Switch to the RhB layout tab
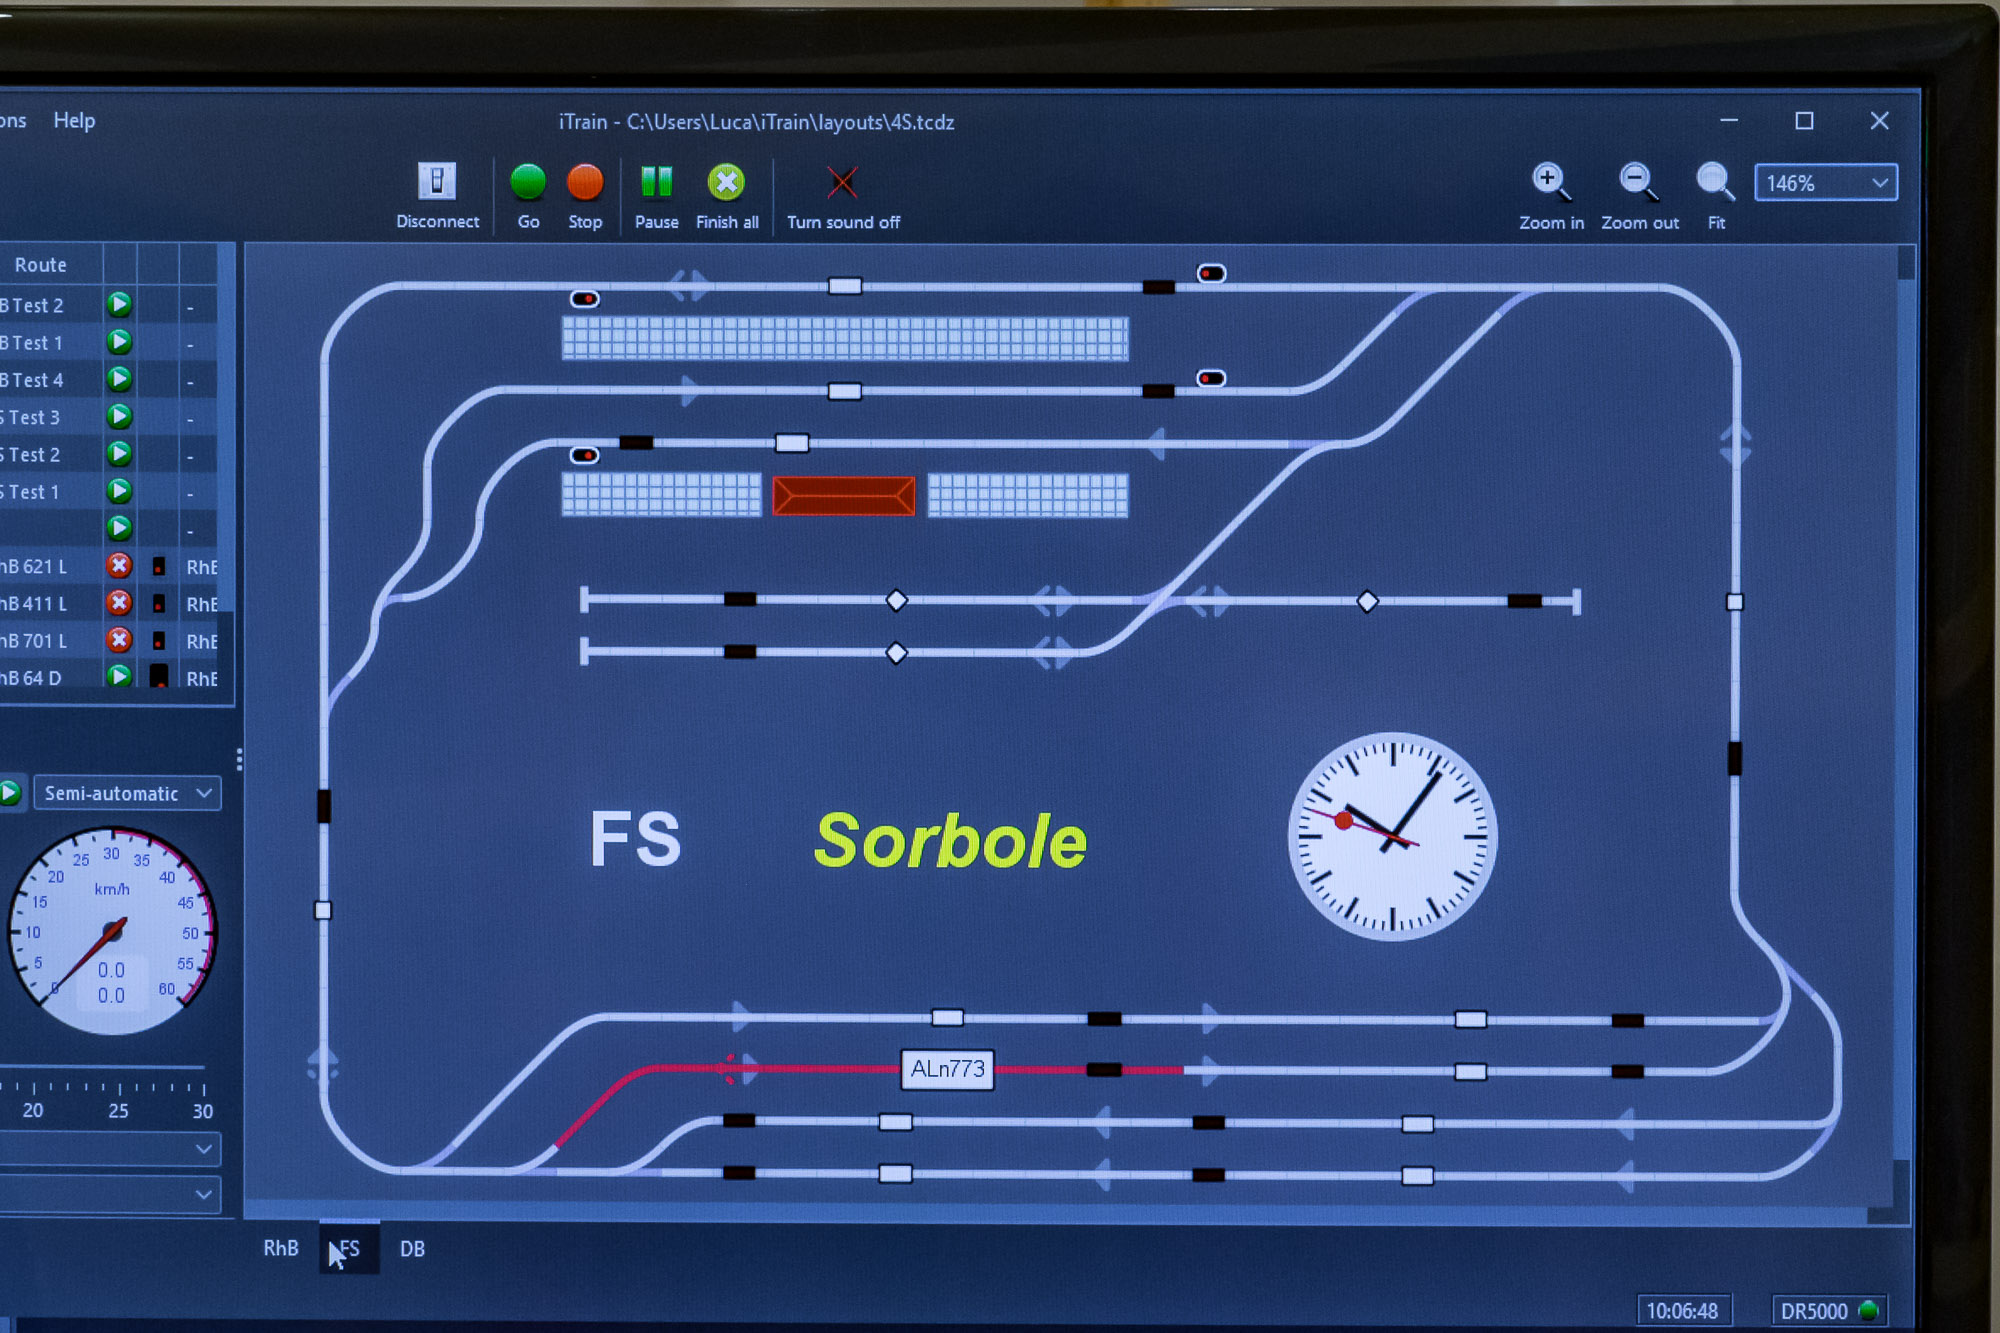This screenshot has height=1333, width=2000. (281, 1248)
